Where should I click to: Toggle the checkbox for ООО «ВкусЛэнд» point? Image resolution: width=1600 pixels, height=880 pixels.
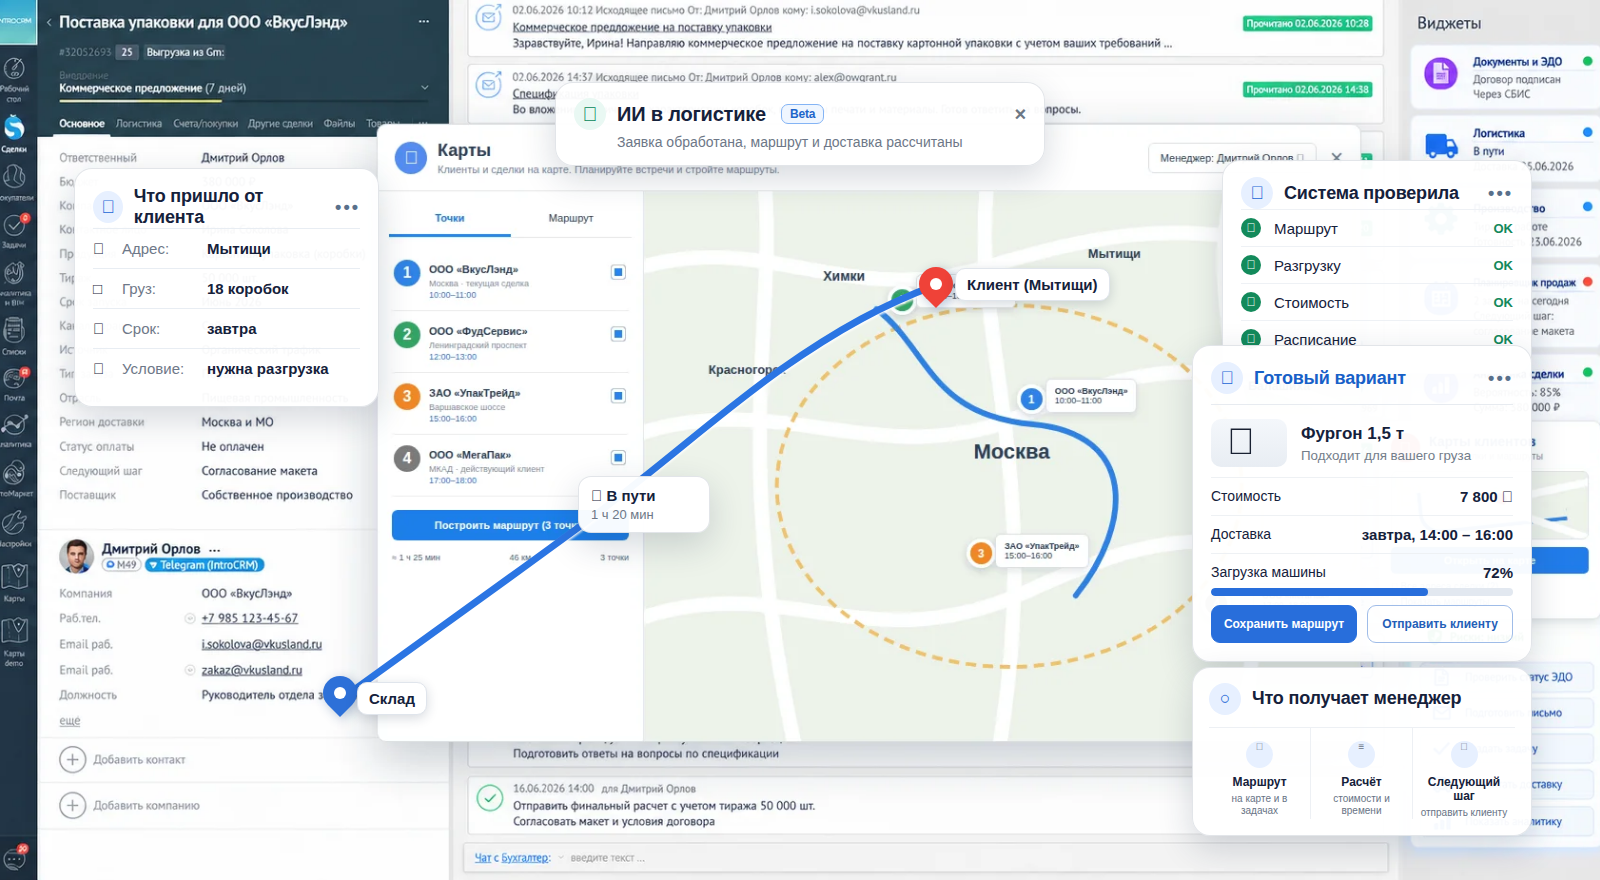tap(618, 272)
